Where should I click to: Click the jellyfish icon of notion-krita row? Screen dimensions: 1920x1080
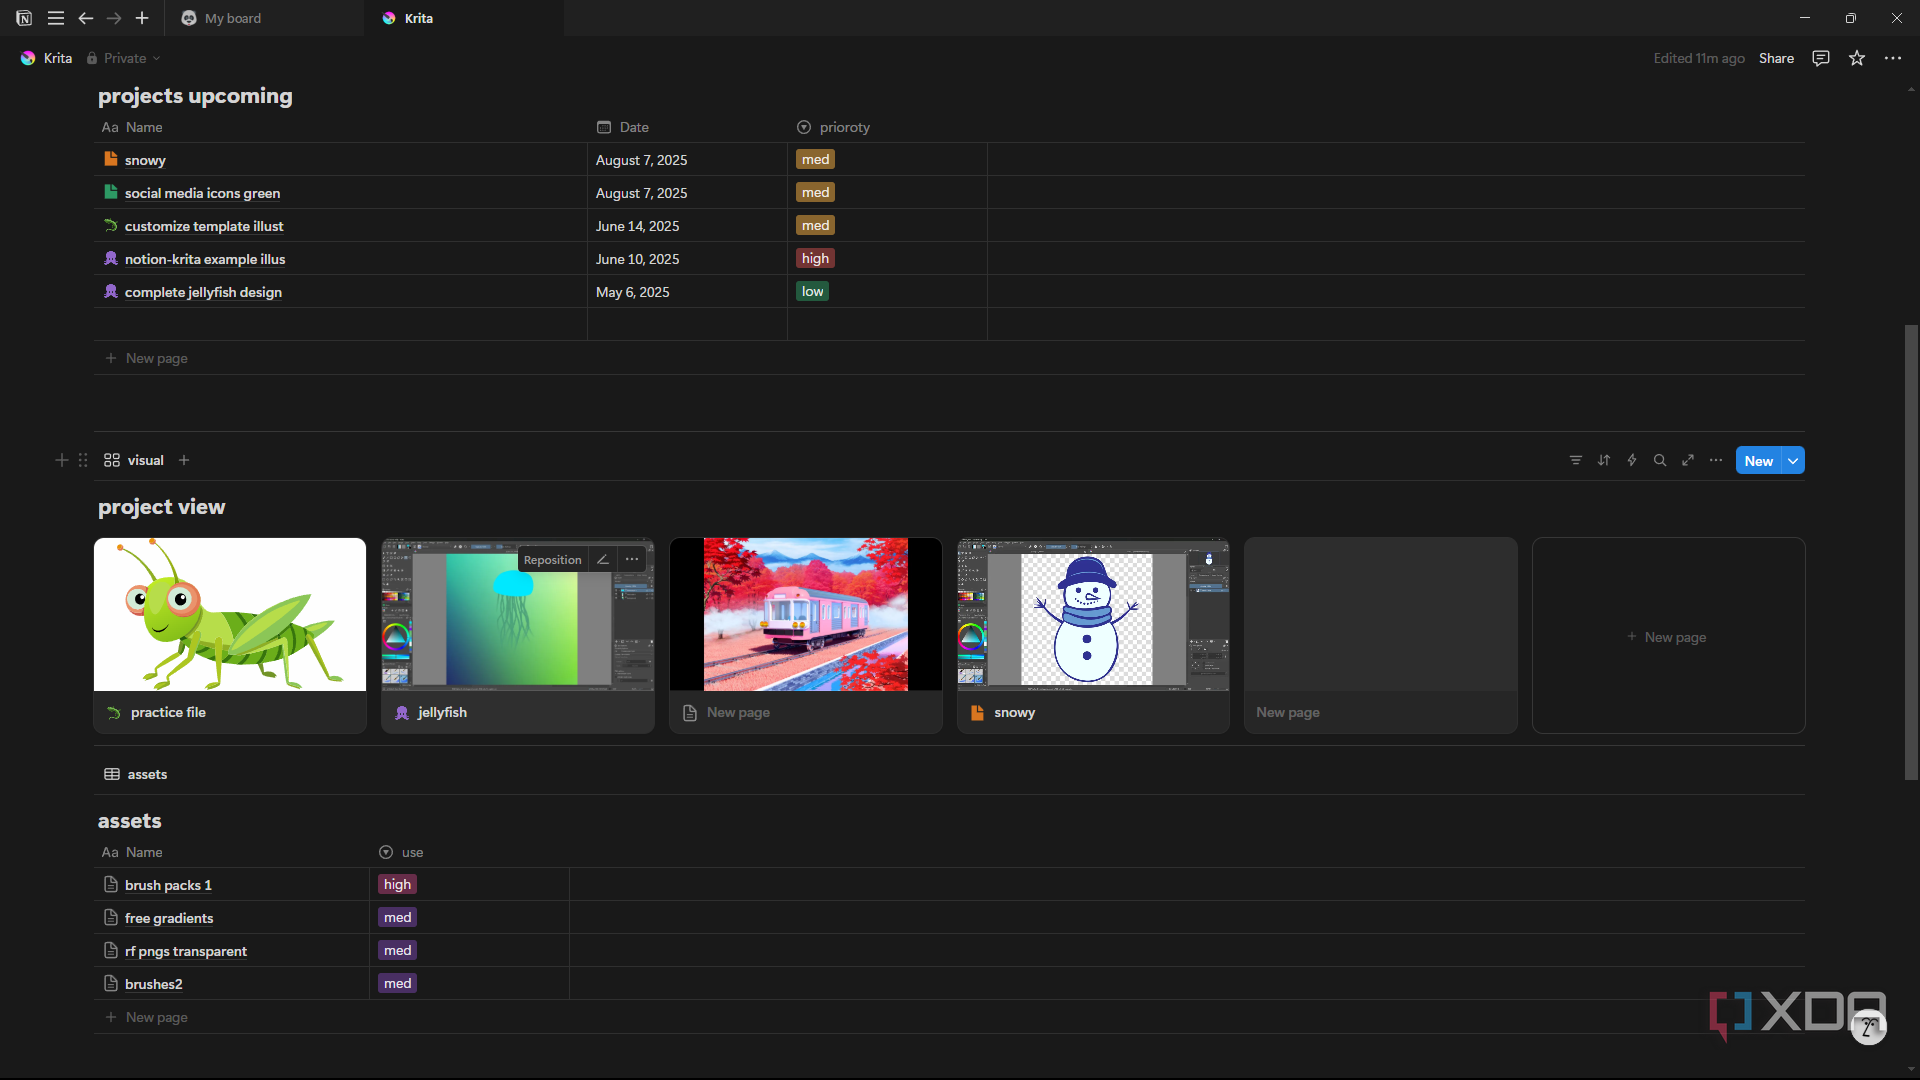pyautogui.click(x=111, y=258)
